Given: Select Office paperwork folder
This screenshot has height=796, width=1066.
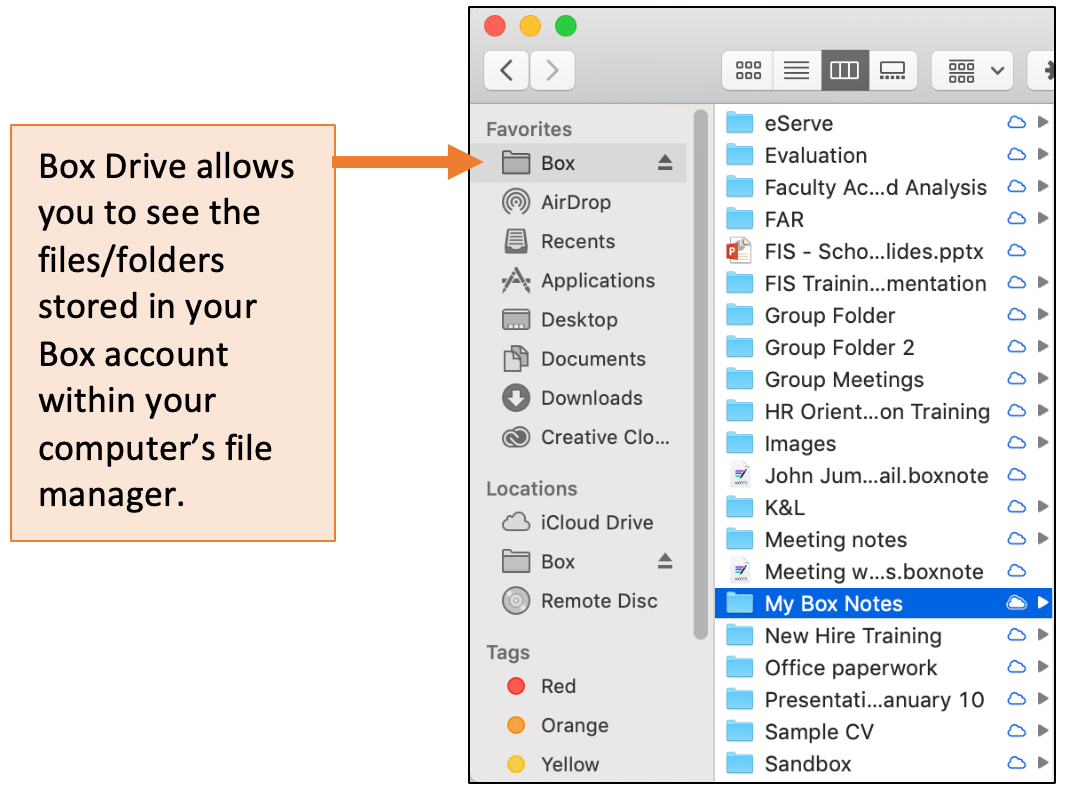Looking at the screenshot, I should [883, 668].
